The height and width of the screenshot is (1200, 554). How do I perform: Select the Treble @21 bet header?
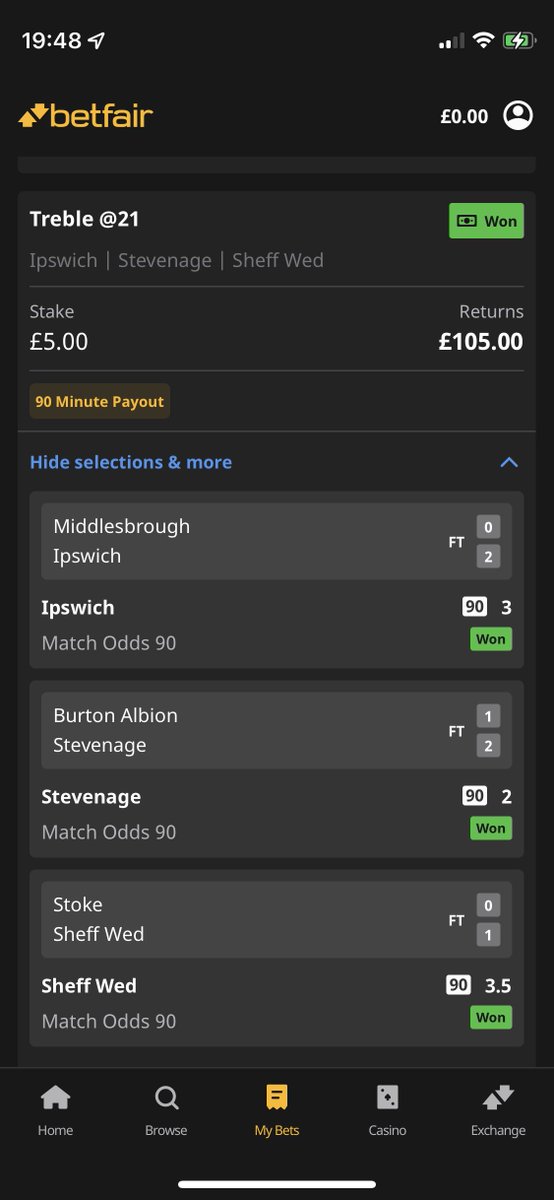85,219
